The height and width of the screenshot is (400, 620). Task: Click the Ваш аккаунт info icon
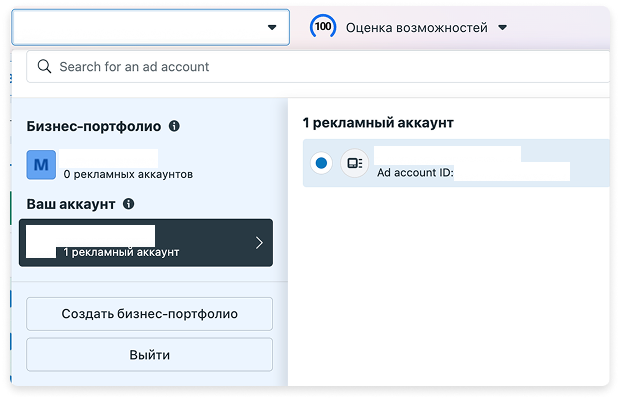click(x=129, y=204)
